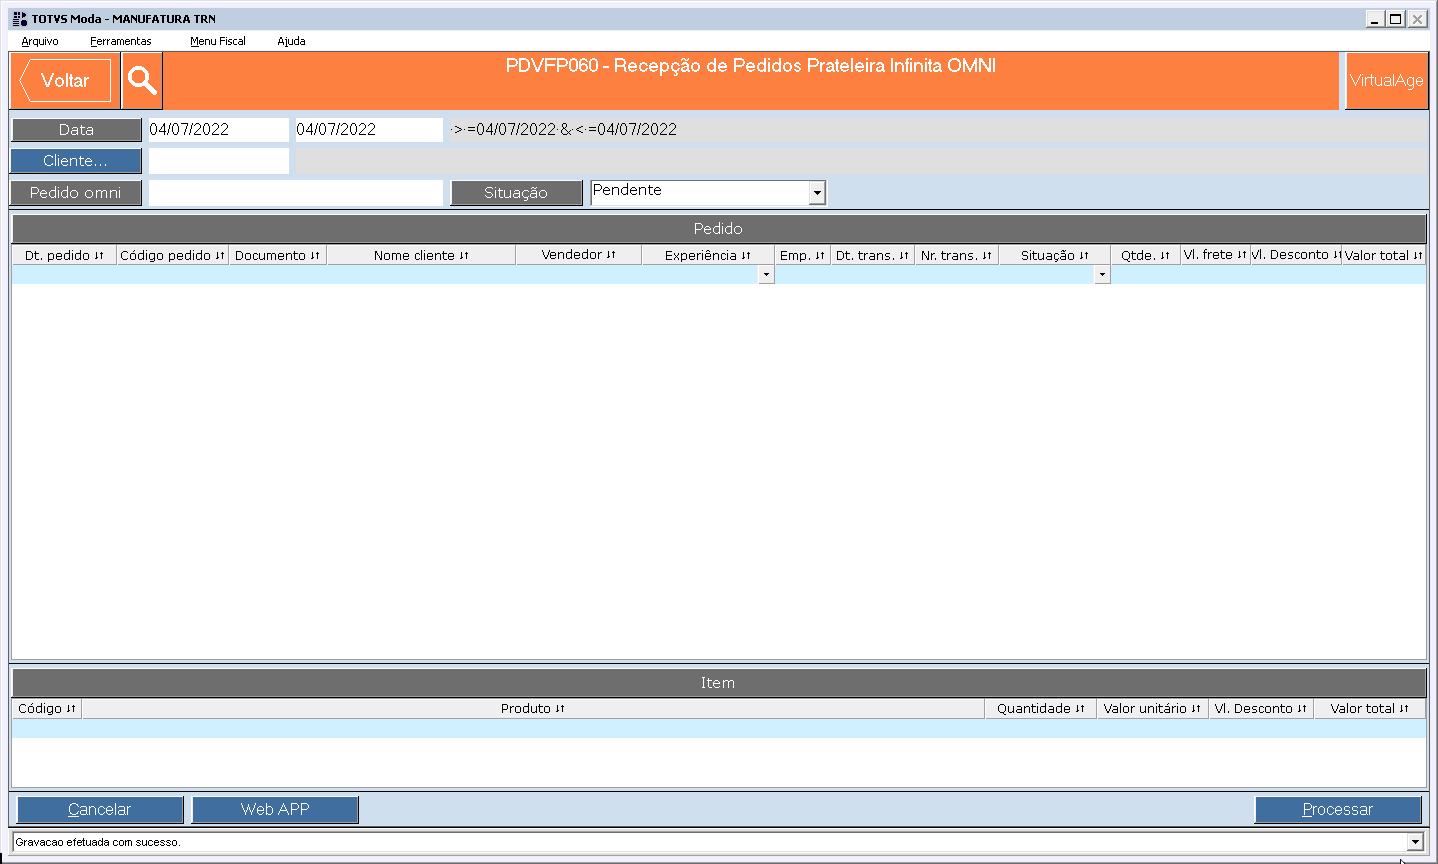Sort Item grid by Vl. Desconto column

(1261, 709)
